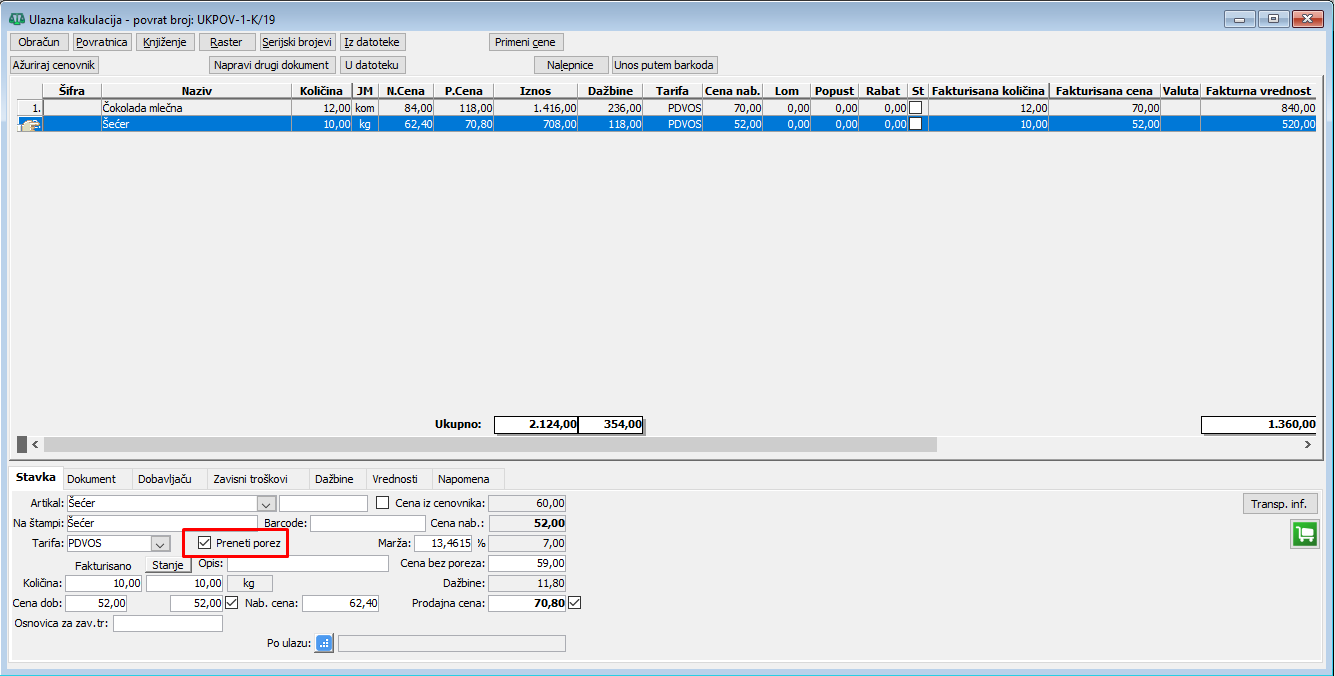Open the Dobavljaču tab

point(165,479)
